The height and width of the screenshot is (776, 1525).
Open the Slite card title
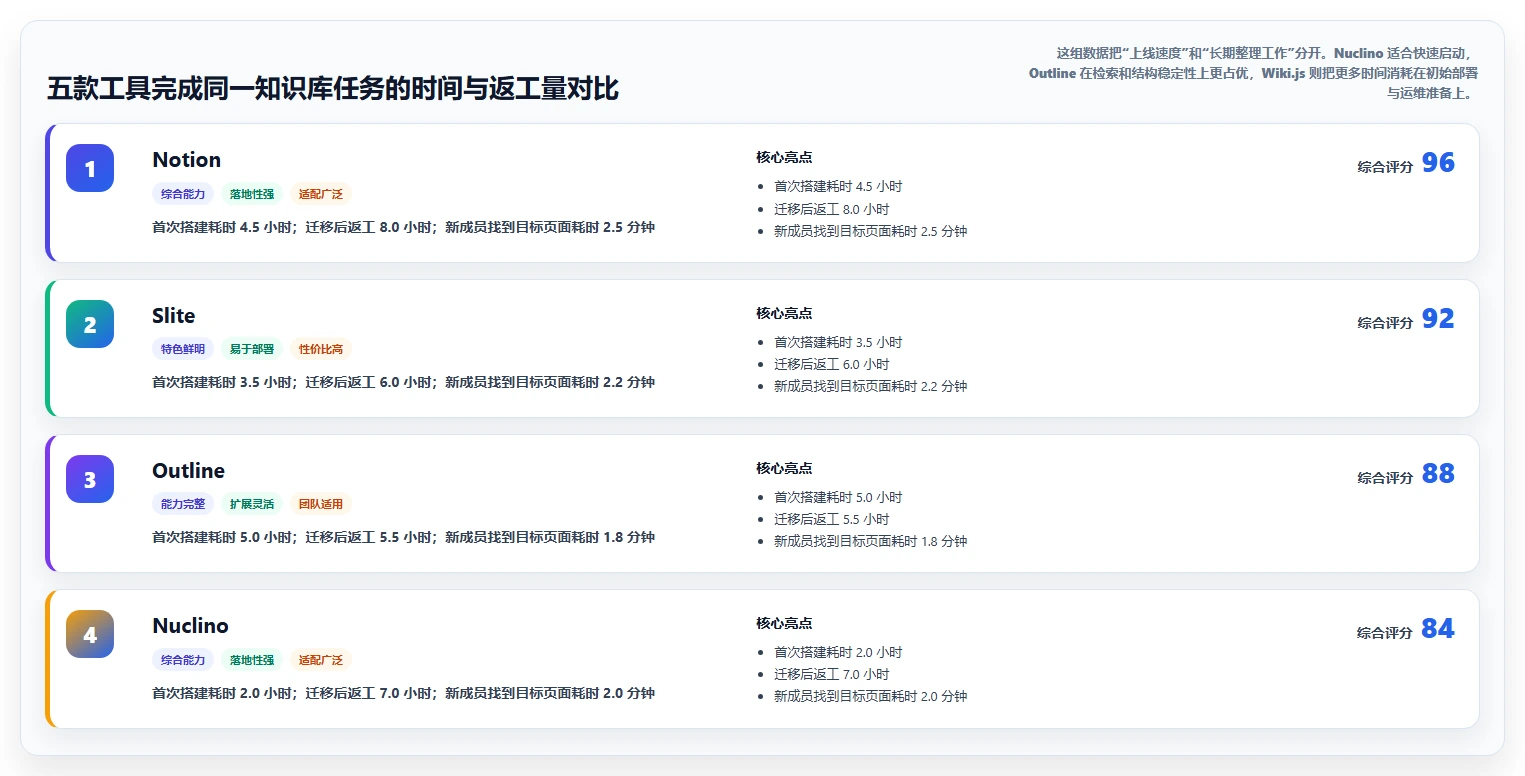(x=174, y=316)
